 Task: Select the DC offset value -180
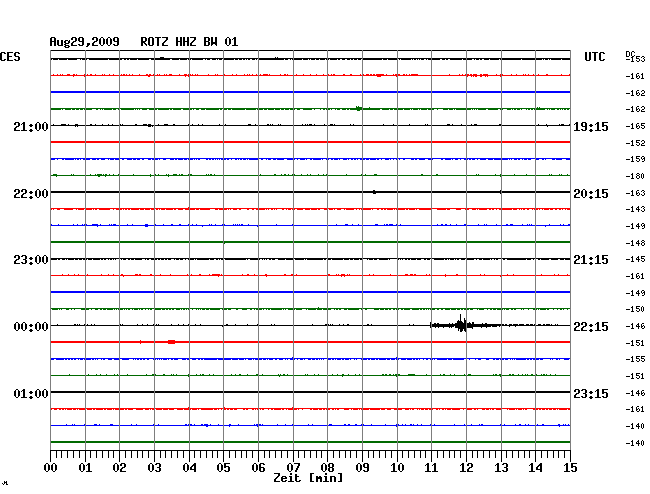click(x=635, y=176)
